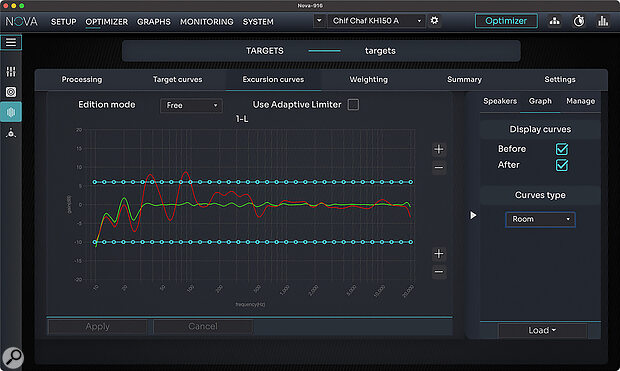Viewport: 620px width, 371px height.
Task: Click the lowercase targets label
Action: point(380,51)
